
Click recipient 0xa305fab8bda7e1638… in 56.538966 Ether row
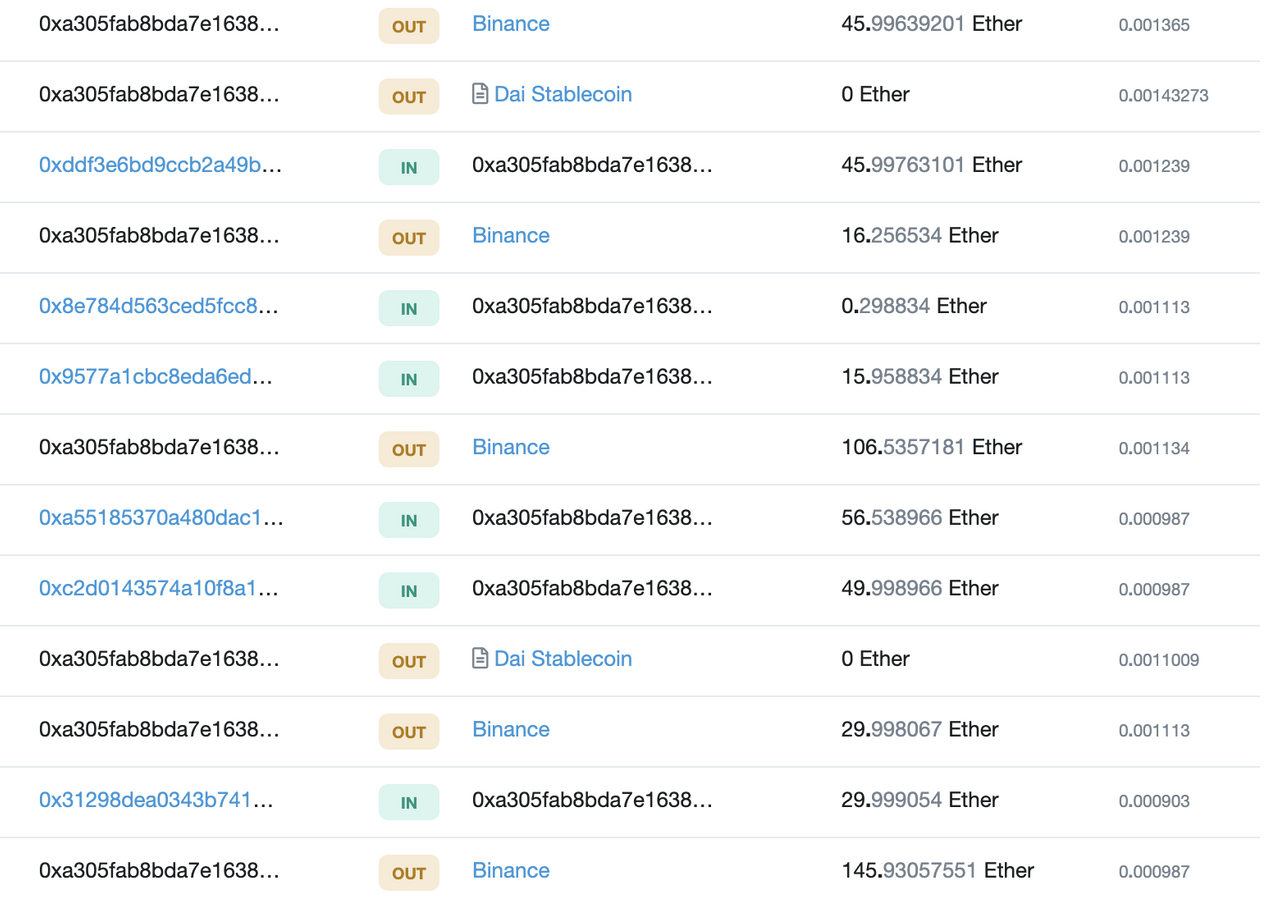[593, 517]
